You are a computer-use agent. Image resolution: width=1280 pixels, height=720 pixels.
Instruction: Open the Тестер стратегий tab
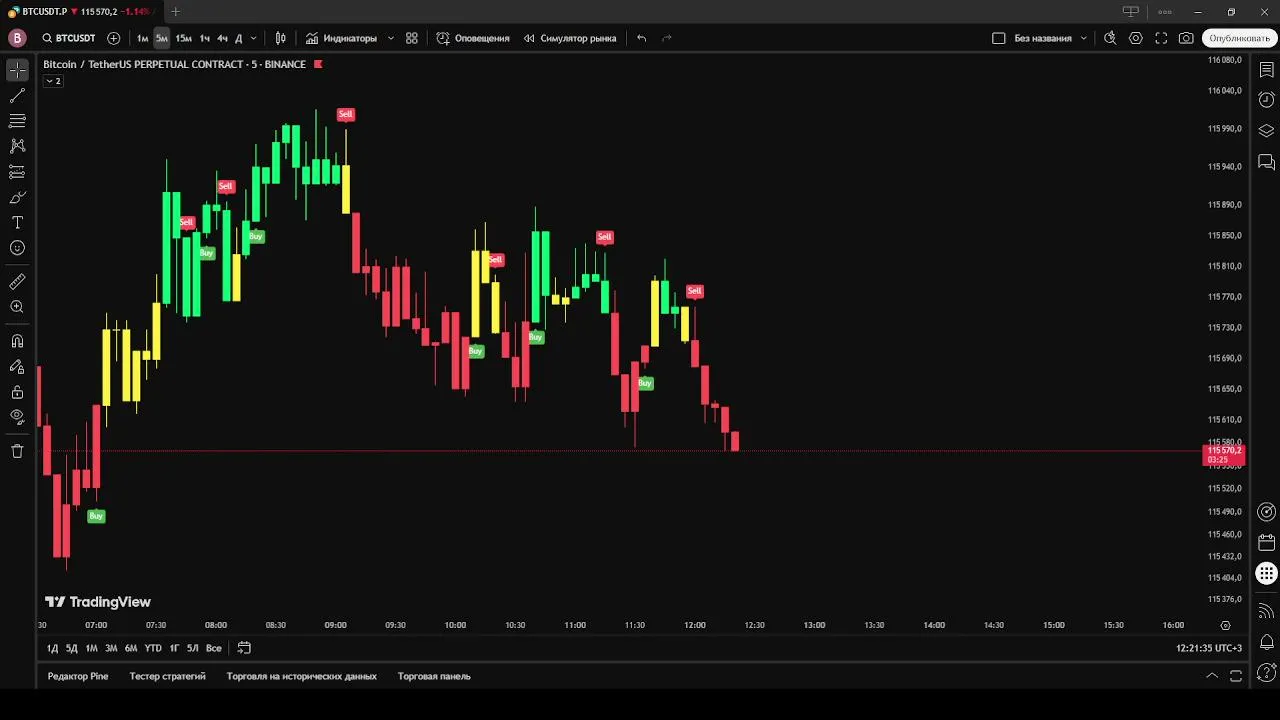pos(167,676)
